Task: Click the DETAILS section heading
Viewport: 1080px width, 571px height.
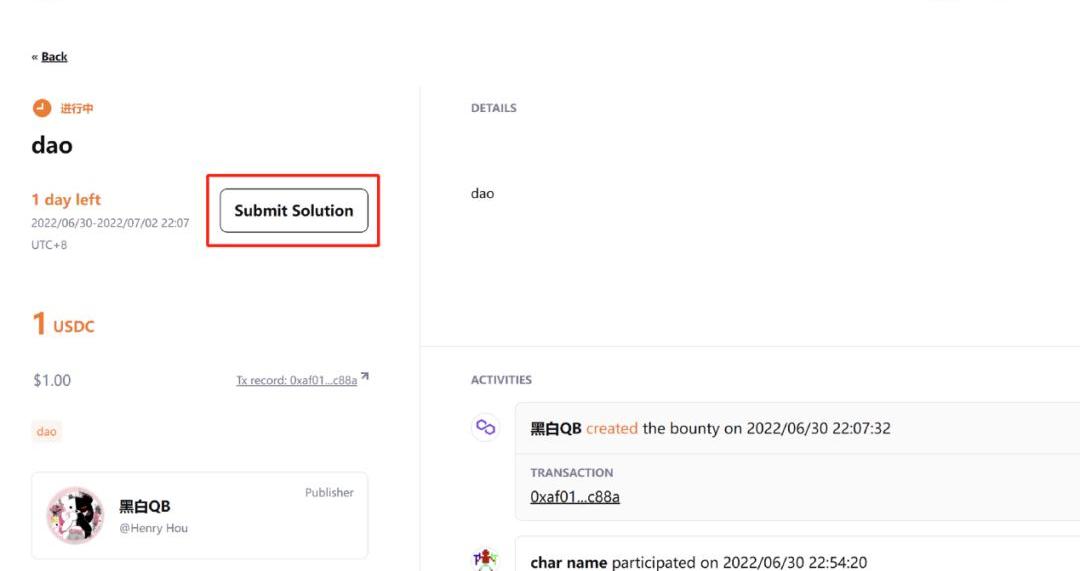Action: [x=494, y=108]
